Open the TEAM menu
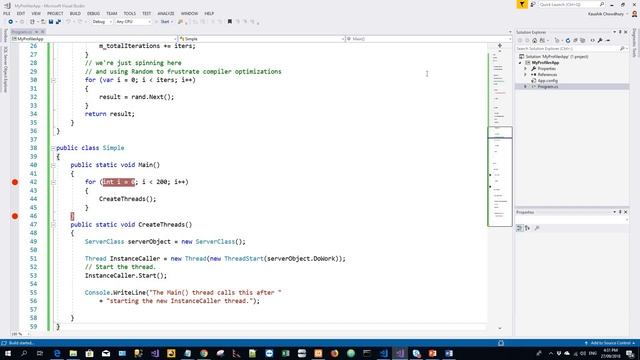 111,13
